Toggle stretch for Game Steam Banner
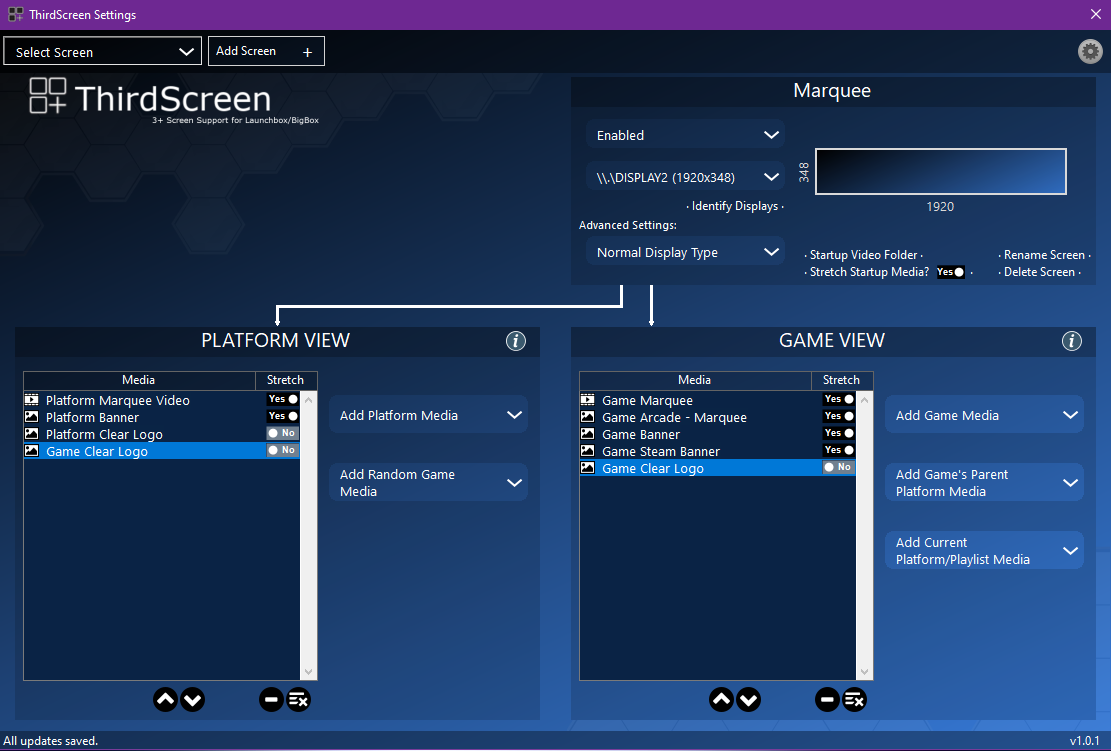Viewport: 1111px width, 751px height. [x=839, y=450]
